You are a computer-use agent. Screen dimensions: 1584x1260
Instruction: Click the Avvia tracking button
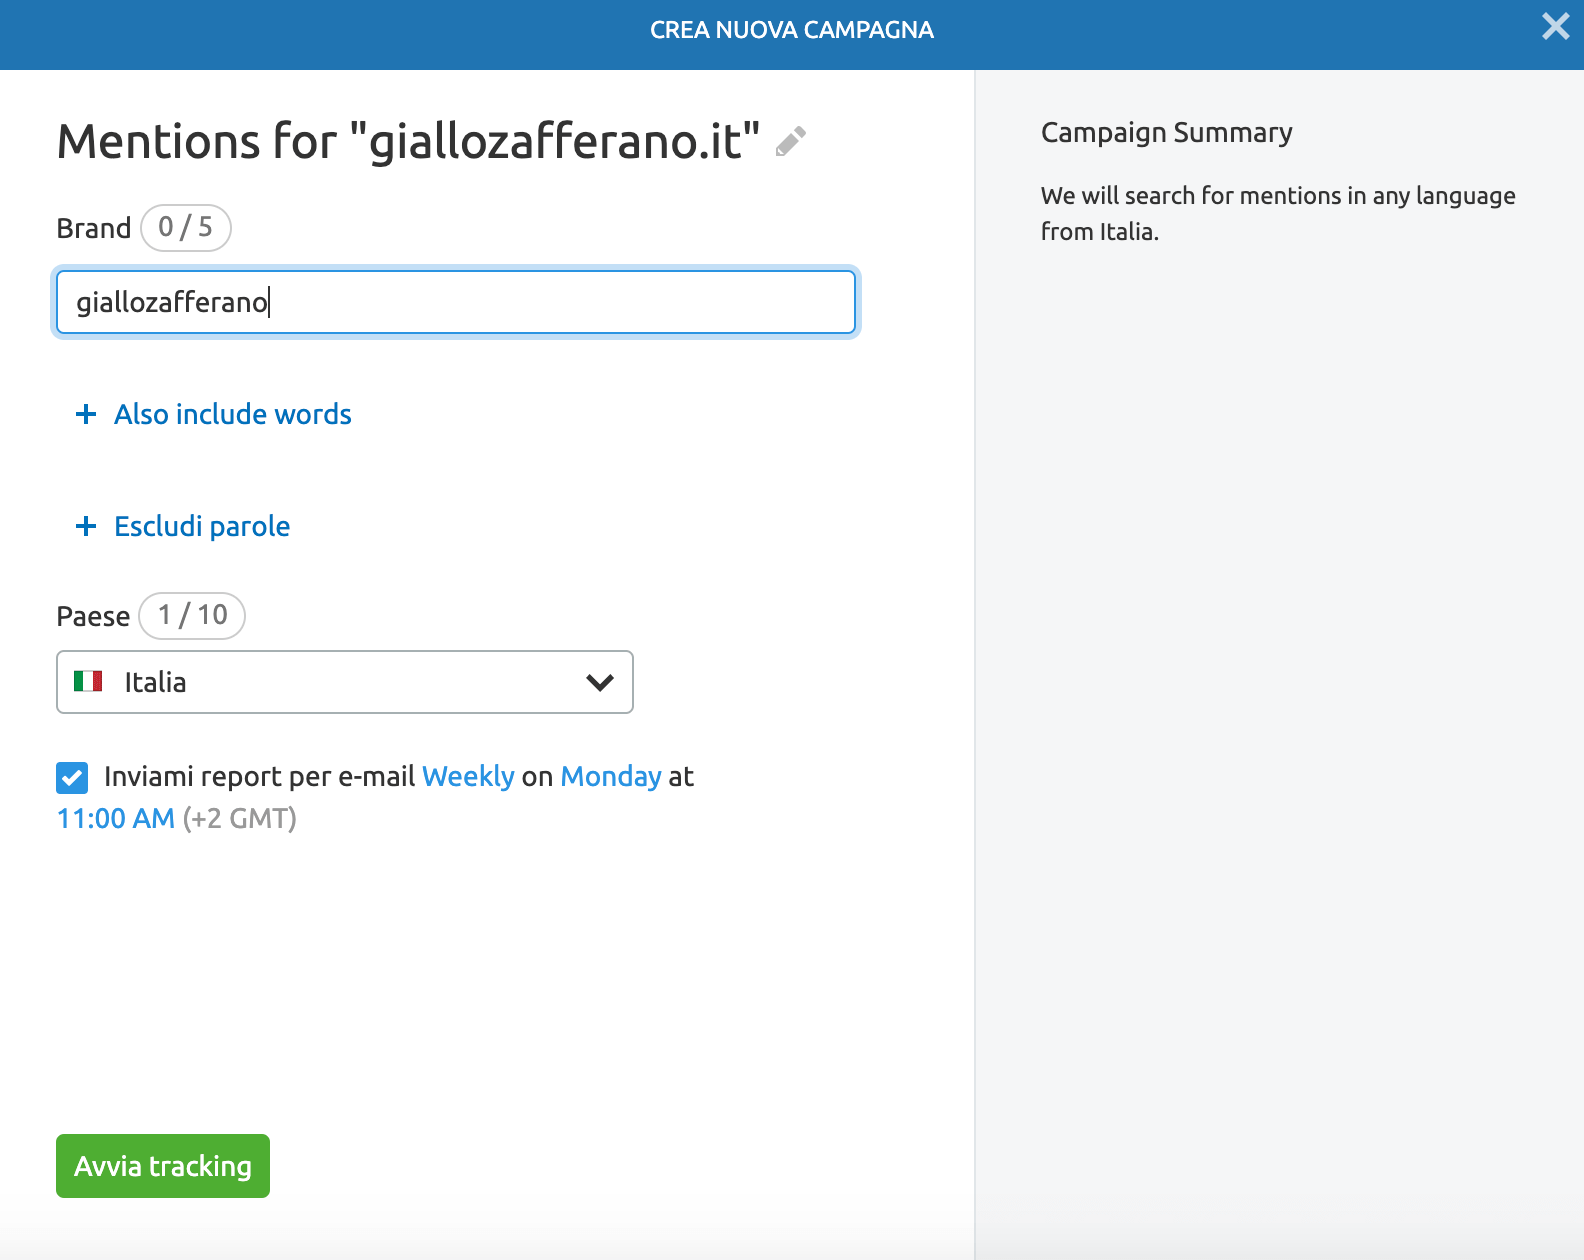(x=163, y=1166)
